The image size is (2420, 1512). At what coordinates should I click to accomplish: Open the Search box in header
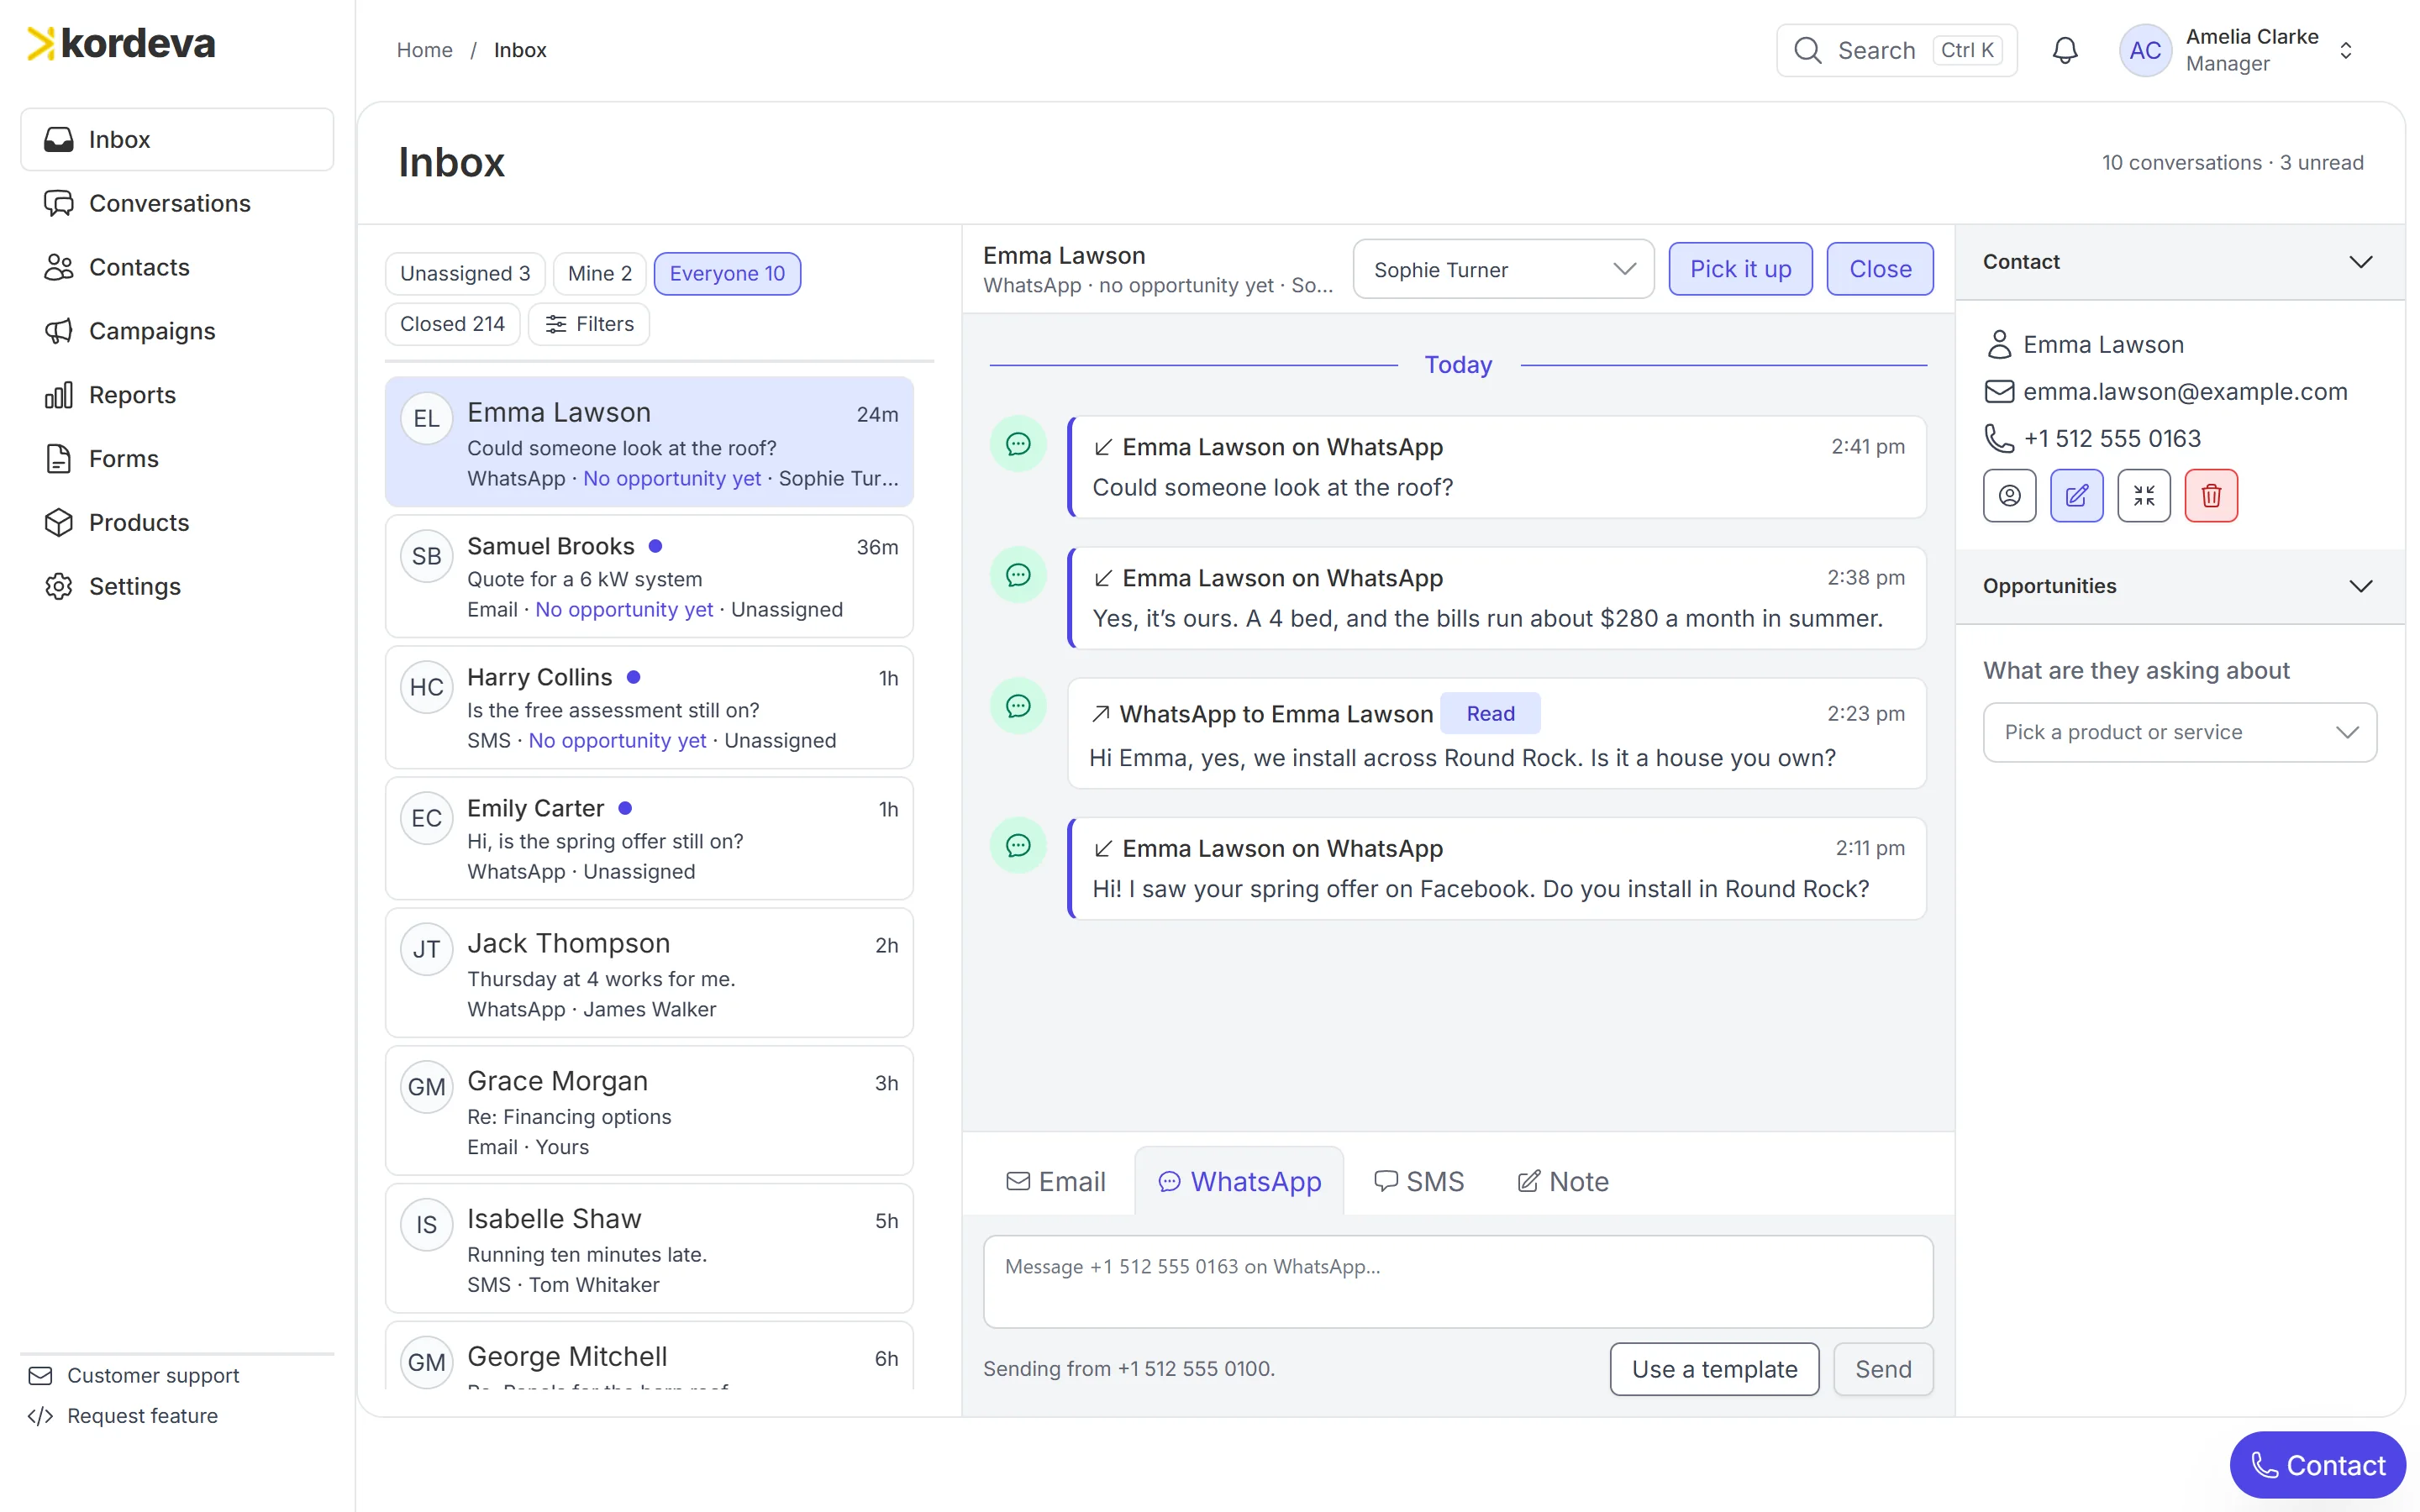pyautogui.click(x=1896, y=50)
